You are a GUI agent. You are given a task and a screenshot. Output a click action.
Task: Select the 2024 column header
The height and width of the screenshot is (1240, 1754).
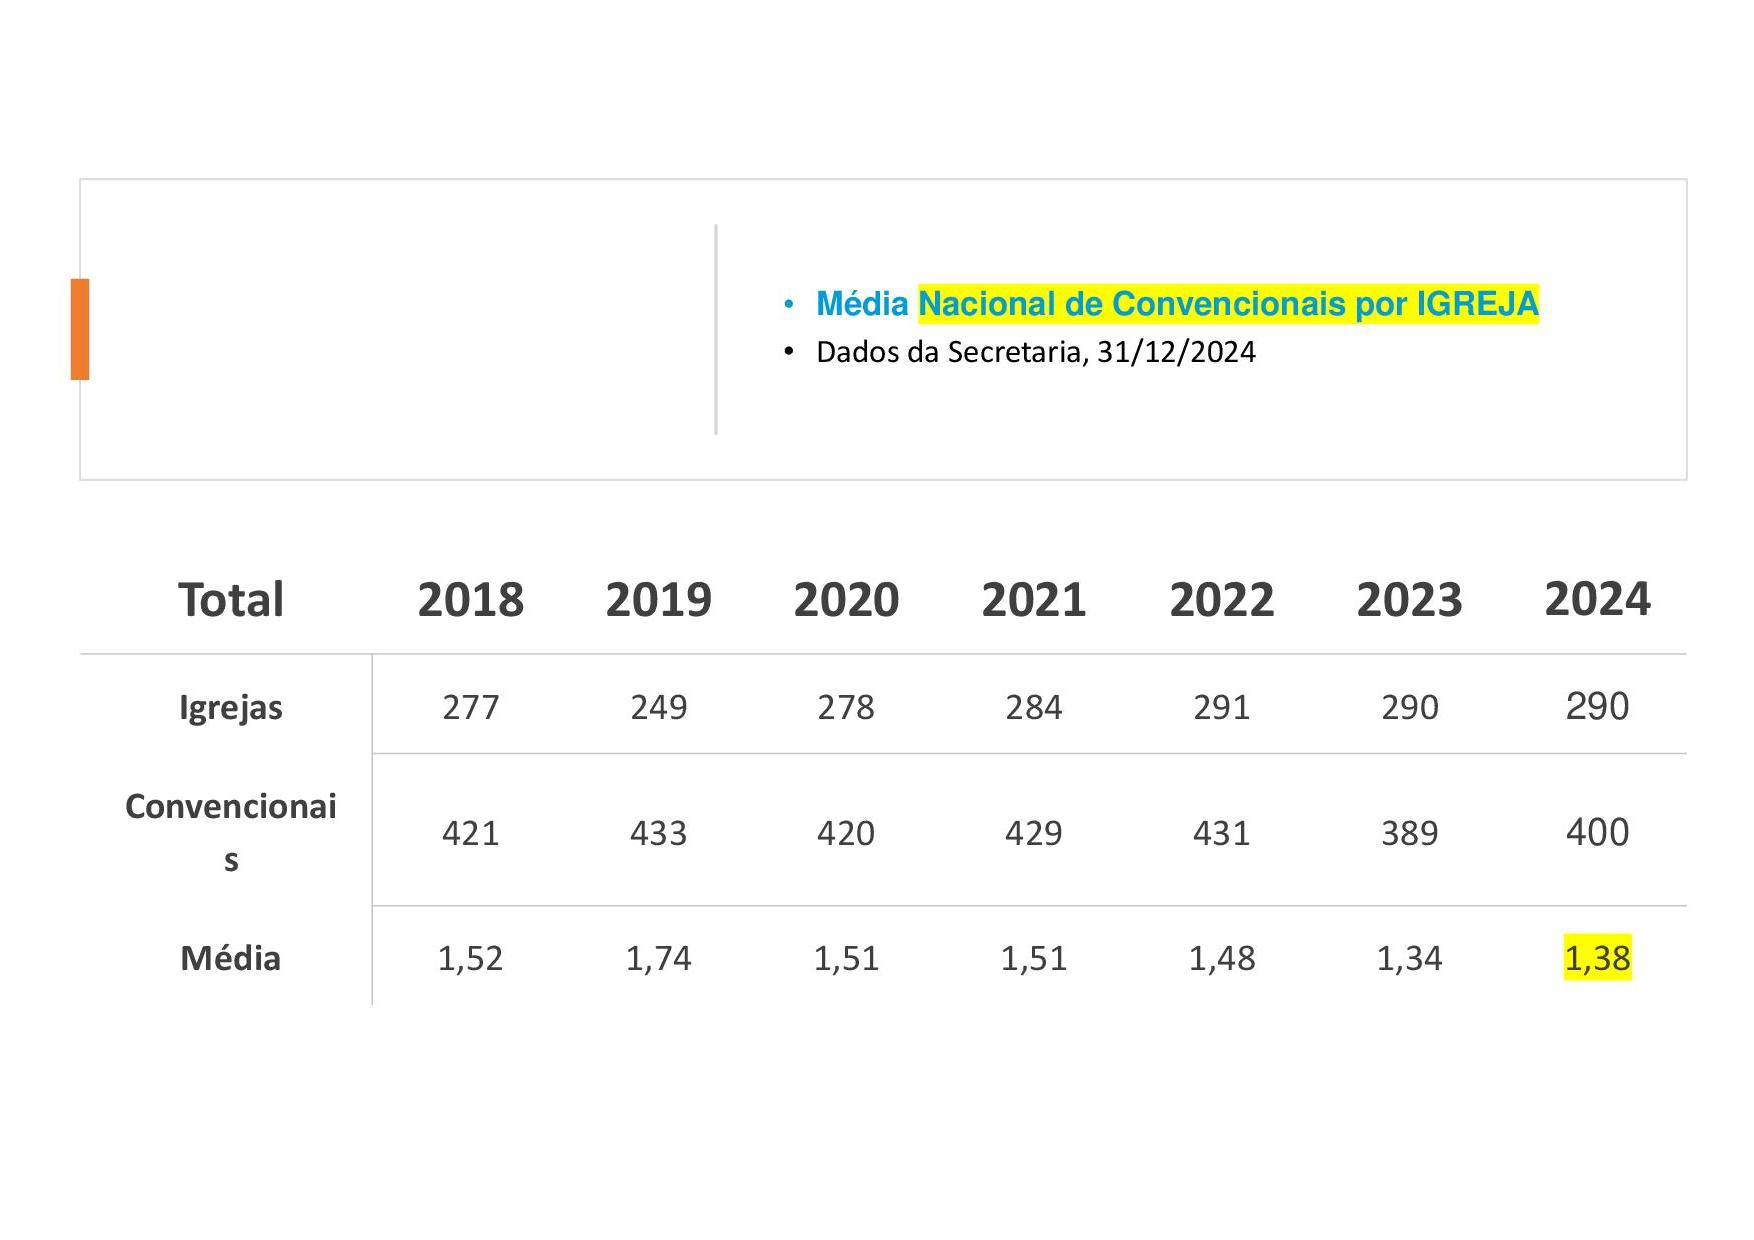pos(1598,599)
